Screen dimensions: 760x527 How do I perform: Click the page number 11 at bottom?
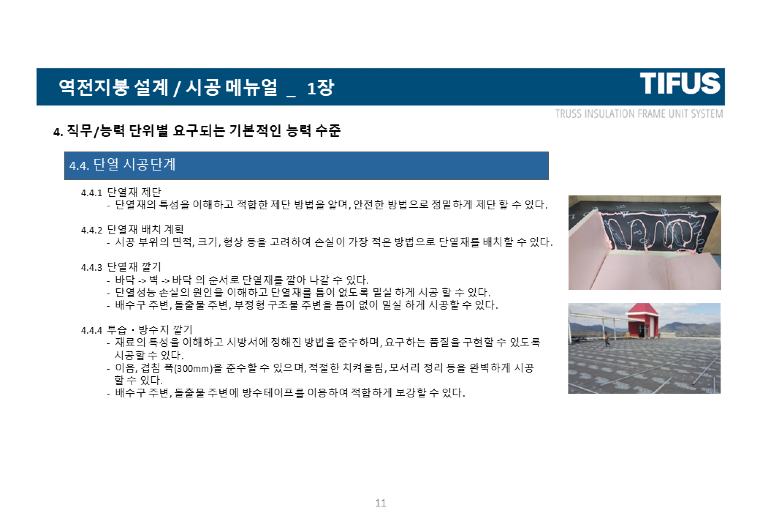(x=380, y=502)
